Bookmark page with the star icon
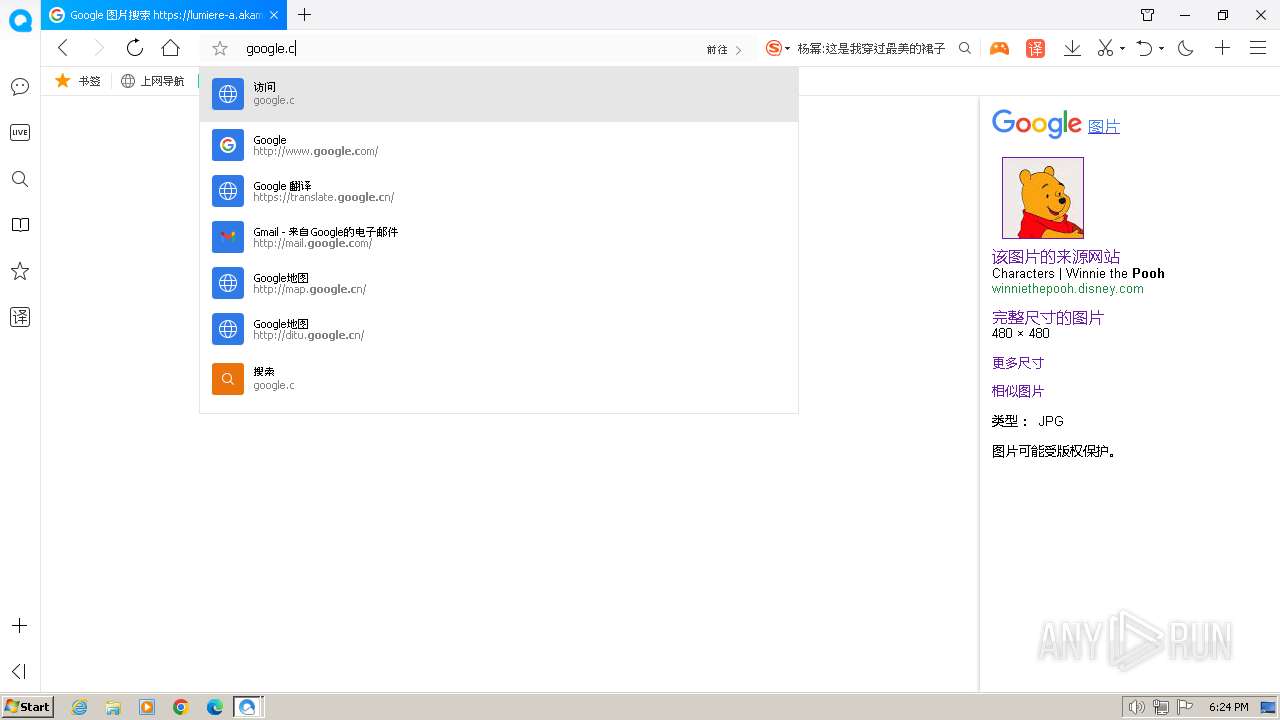Viewport: 1280px width, 720px height. pos(221,48)
